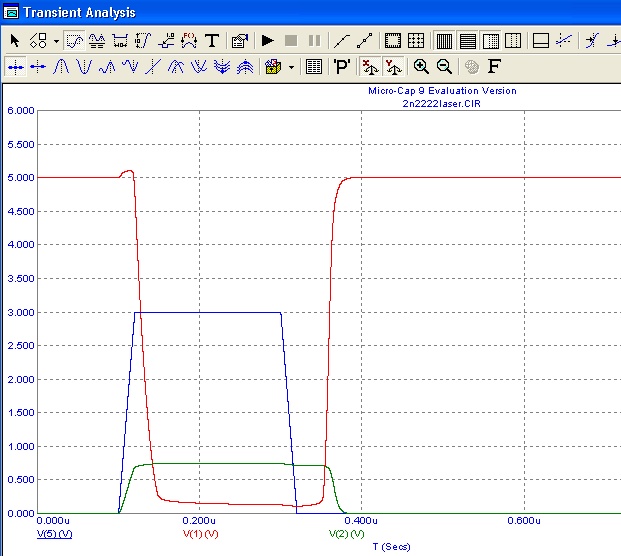The height and width of the screenshot is (556, 621).
Task: Toggle the Y-axis auto scale button
Action: (393, 67)
